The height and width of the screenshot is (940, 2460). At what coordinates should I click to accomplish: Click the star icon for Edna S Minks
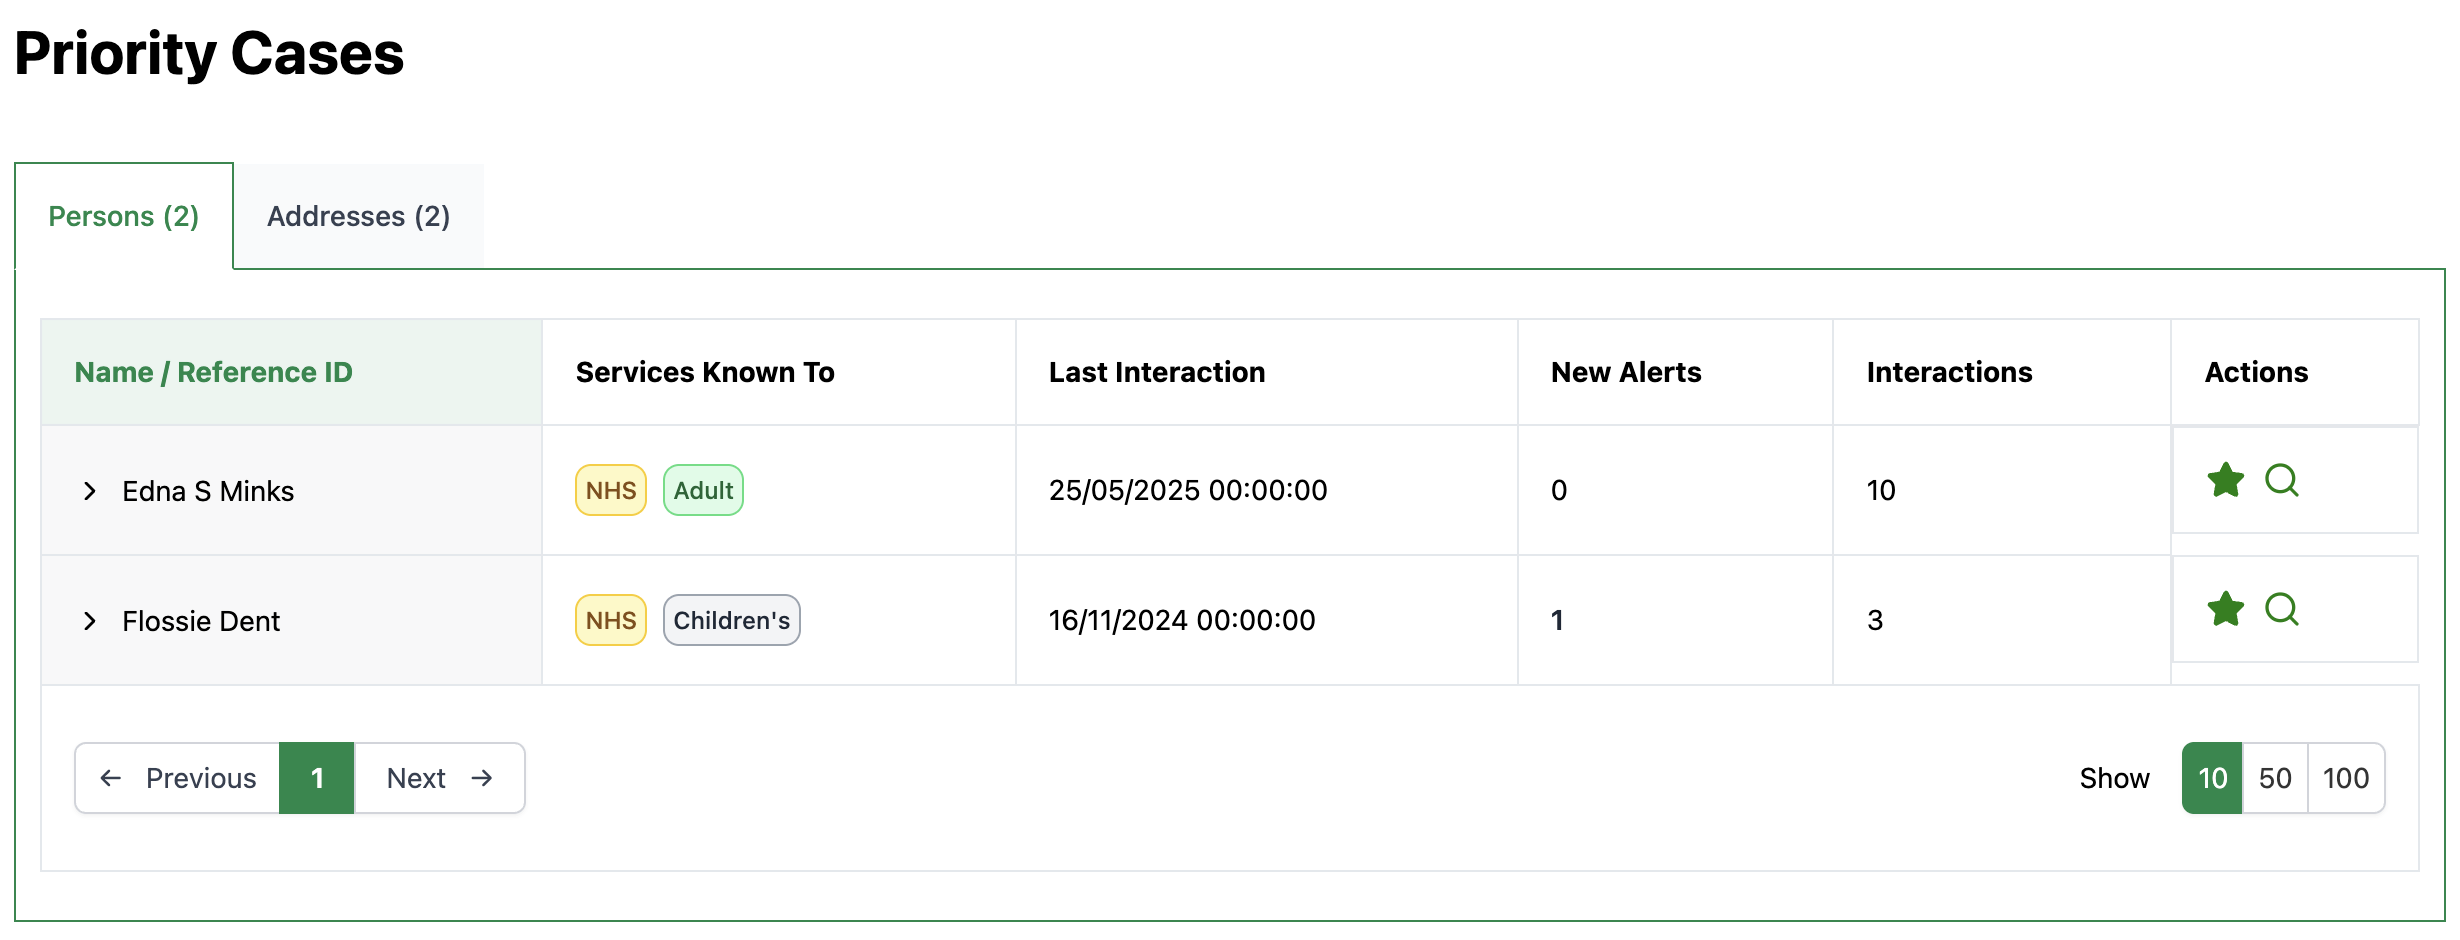coord(2225,481)
